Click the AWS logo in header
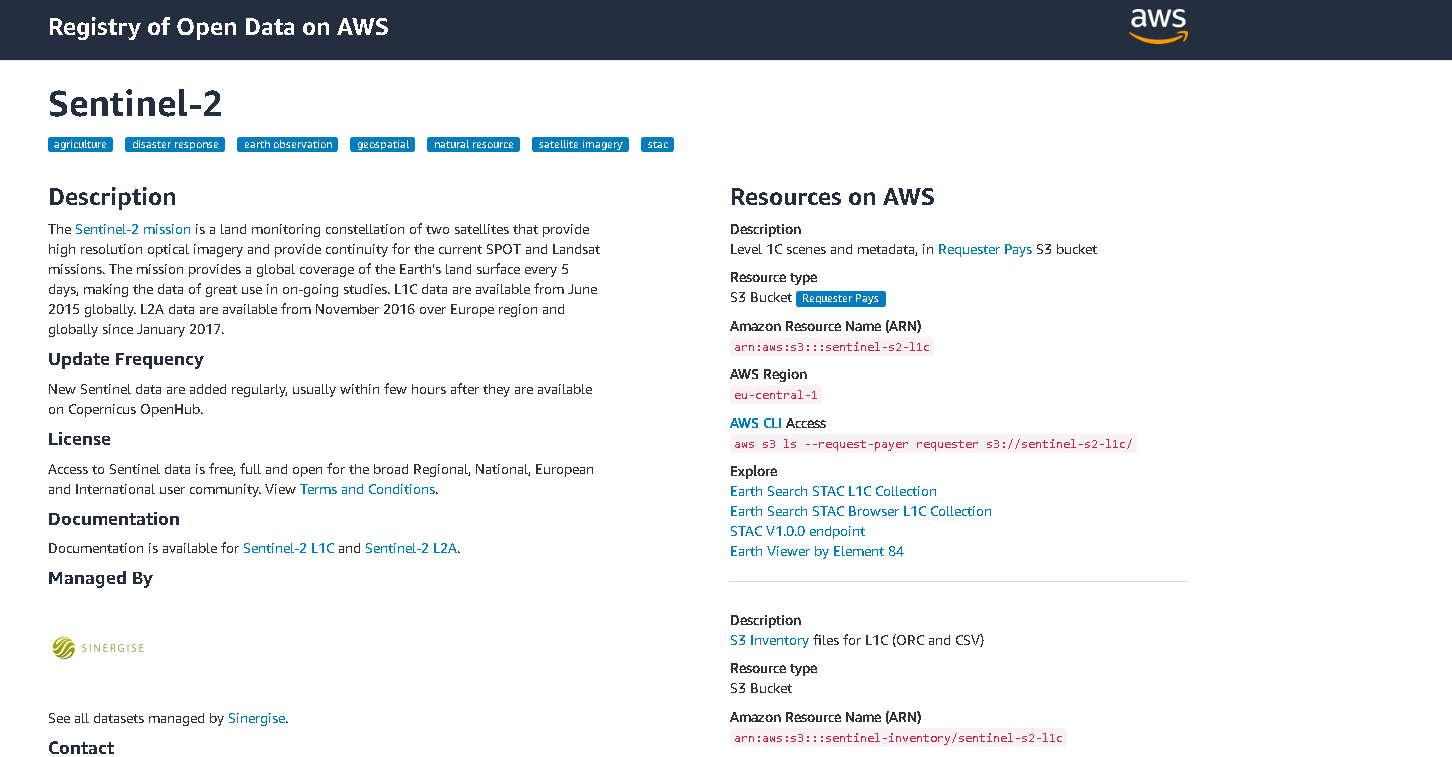This screenshot has height=757, width=1452. [x=1158, y=26]
